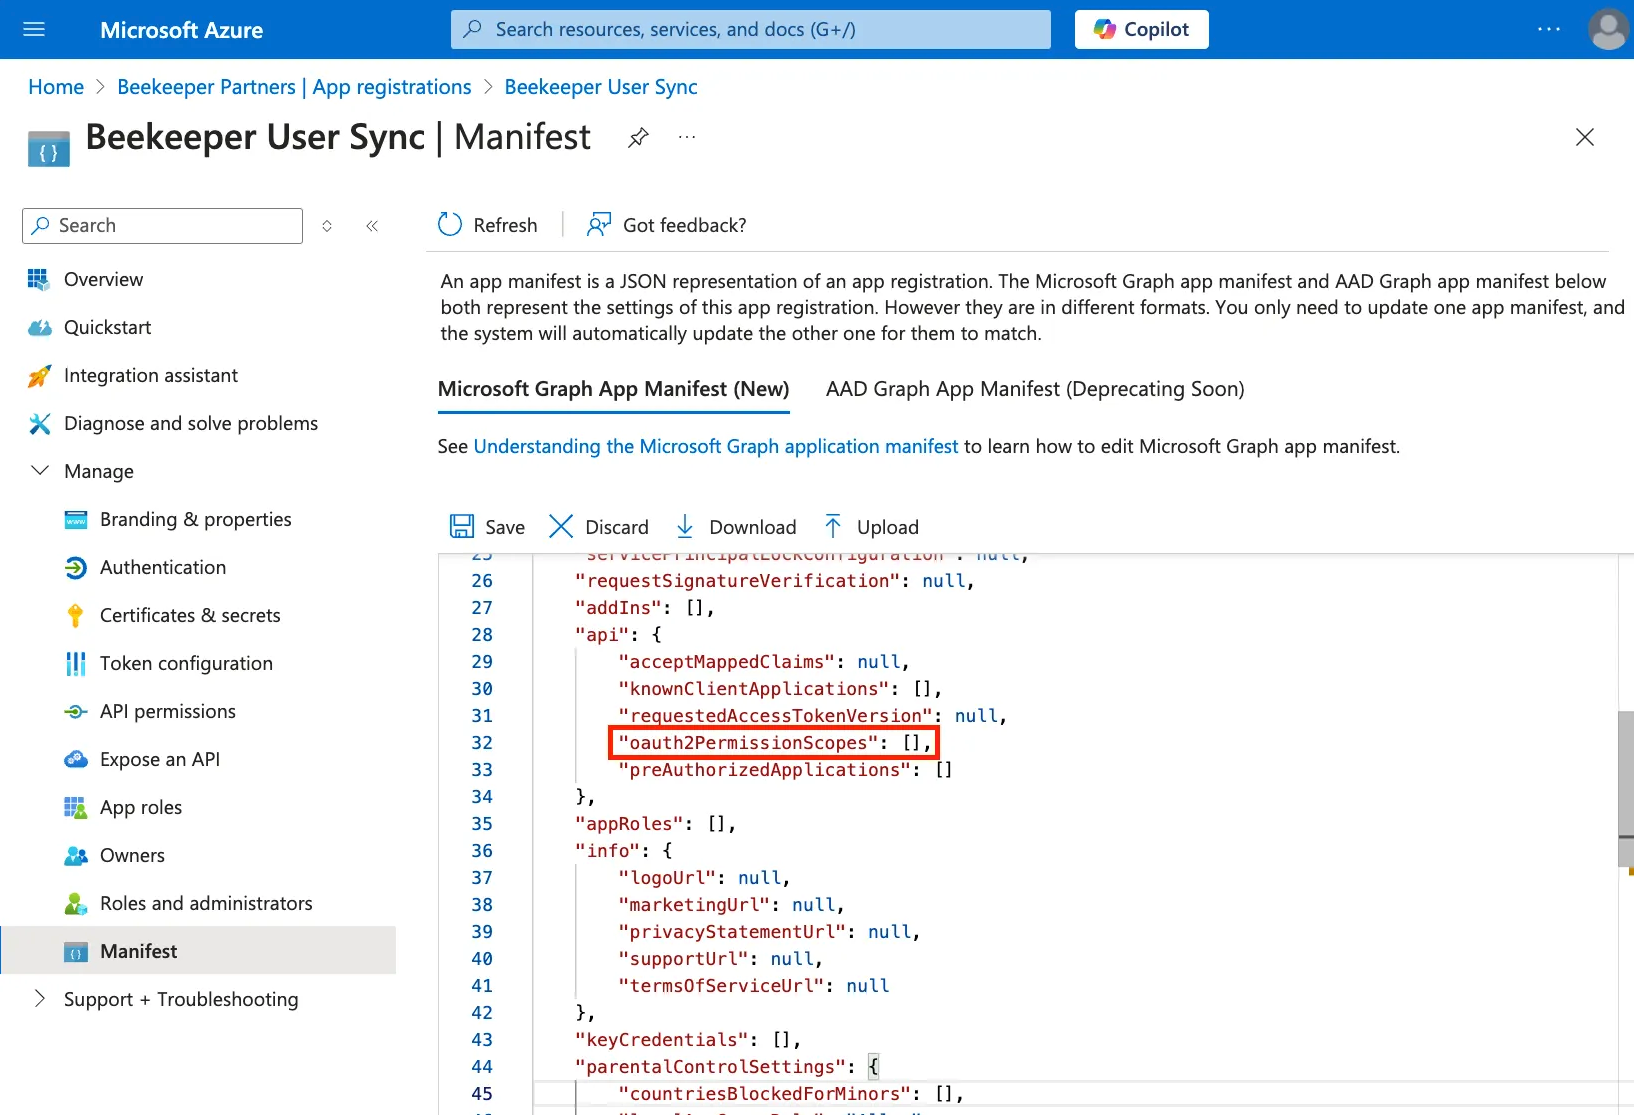The width and height of the screenshot is (1634, 1115).
Task: Open Beekeeper Partners App registrations breadcrumb
Action: point(294,87)
